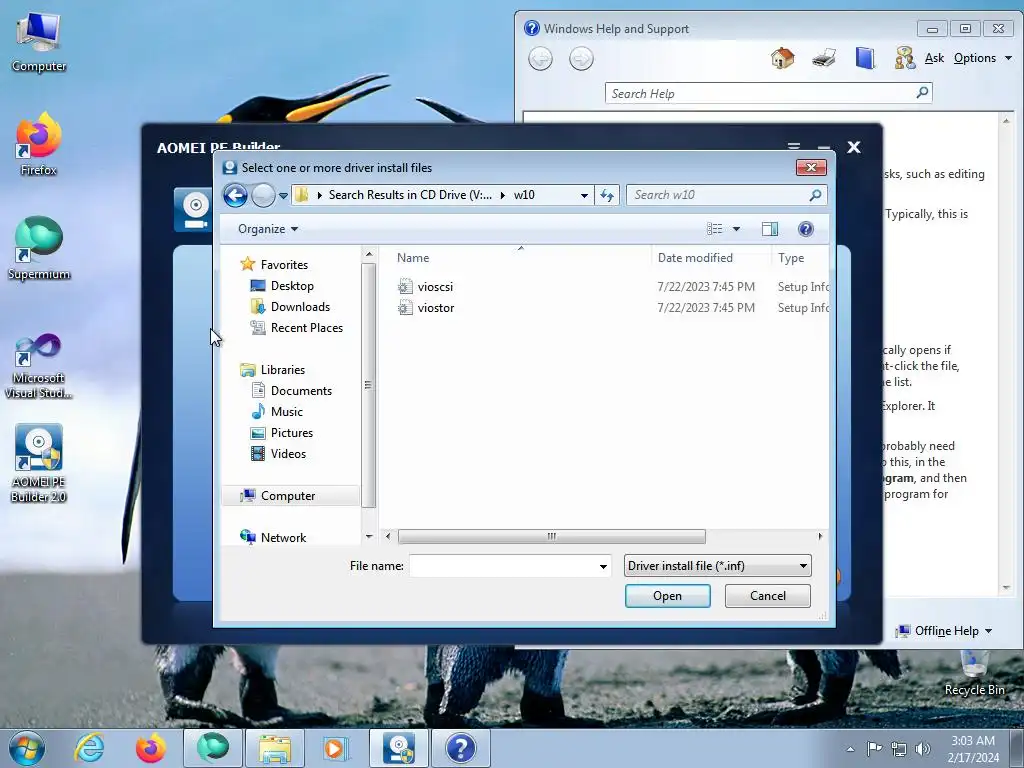Click the Back arrow in file dialog

[x=235, y=195]
